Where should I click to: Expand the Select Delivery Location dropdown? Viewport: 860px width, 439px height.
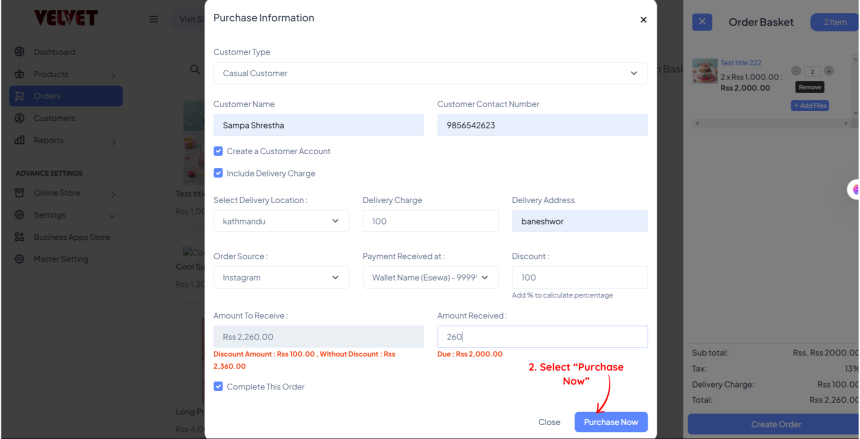(x=281, y=221)
